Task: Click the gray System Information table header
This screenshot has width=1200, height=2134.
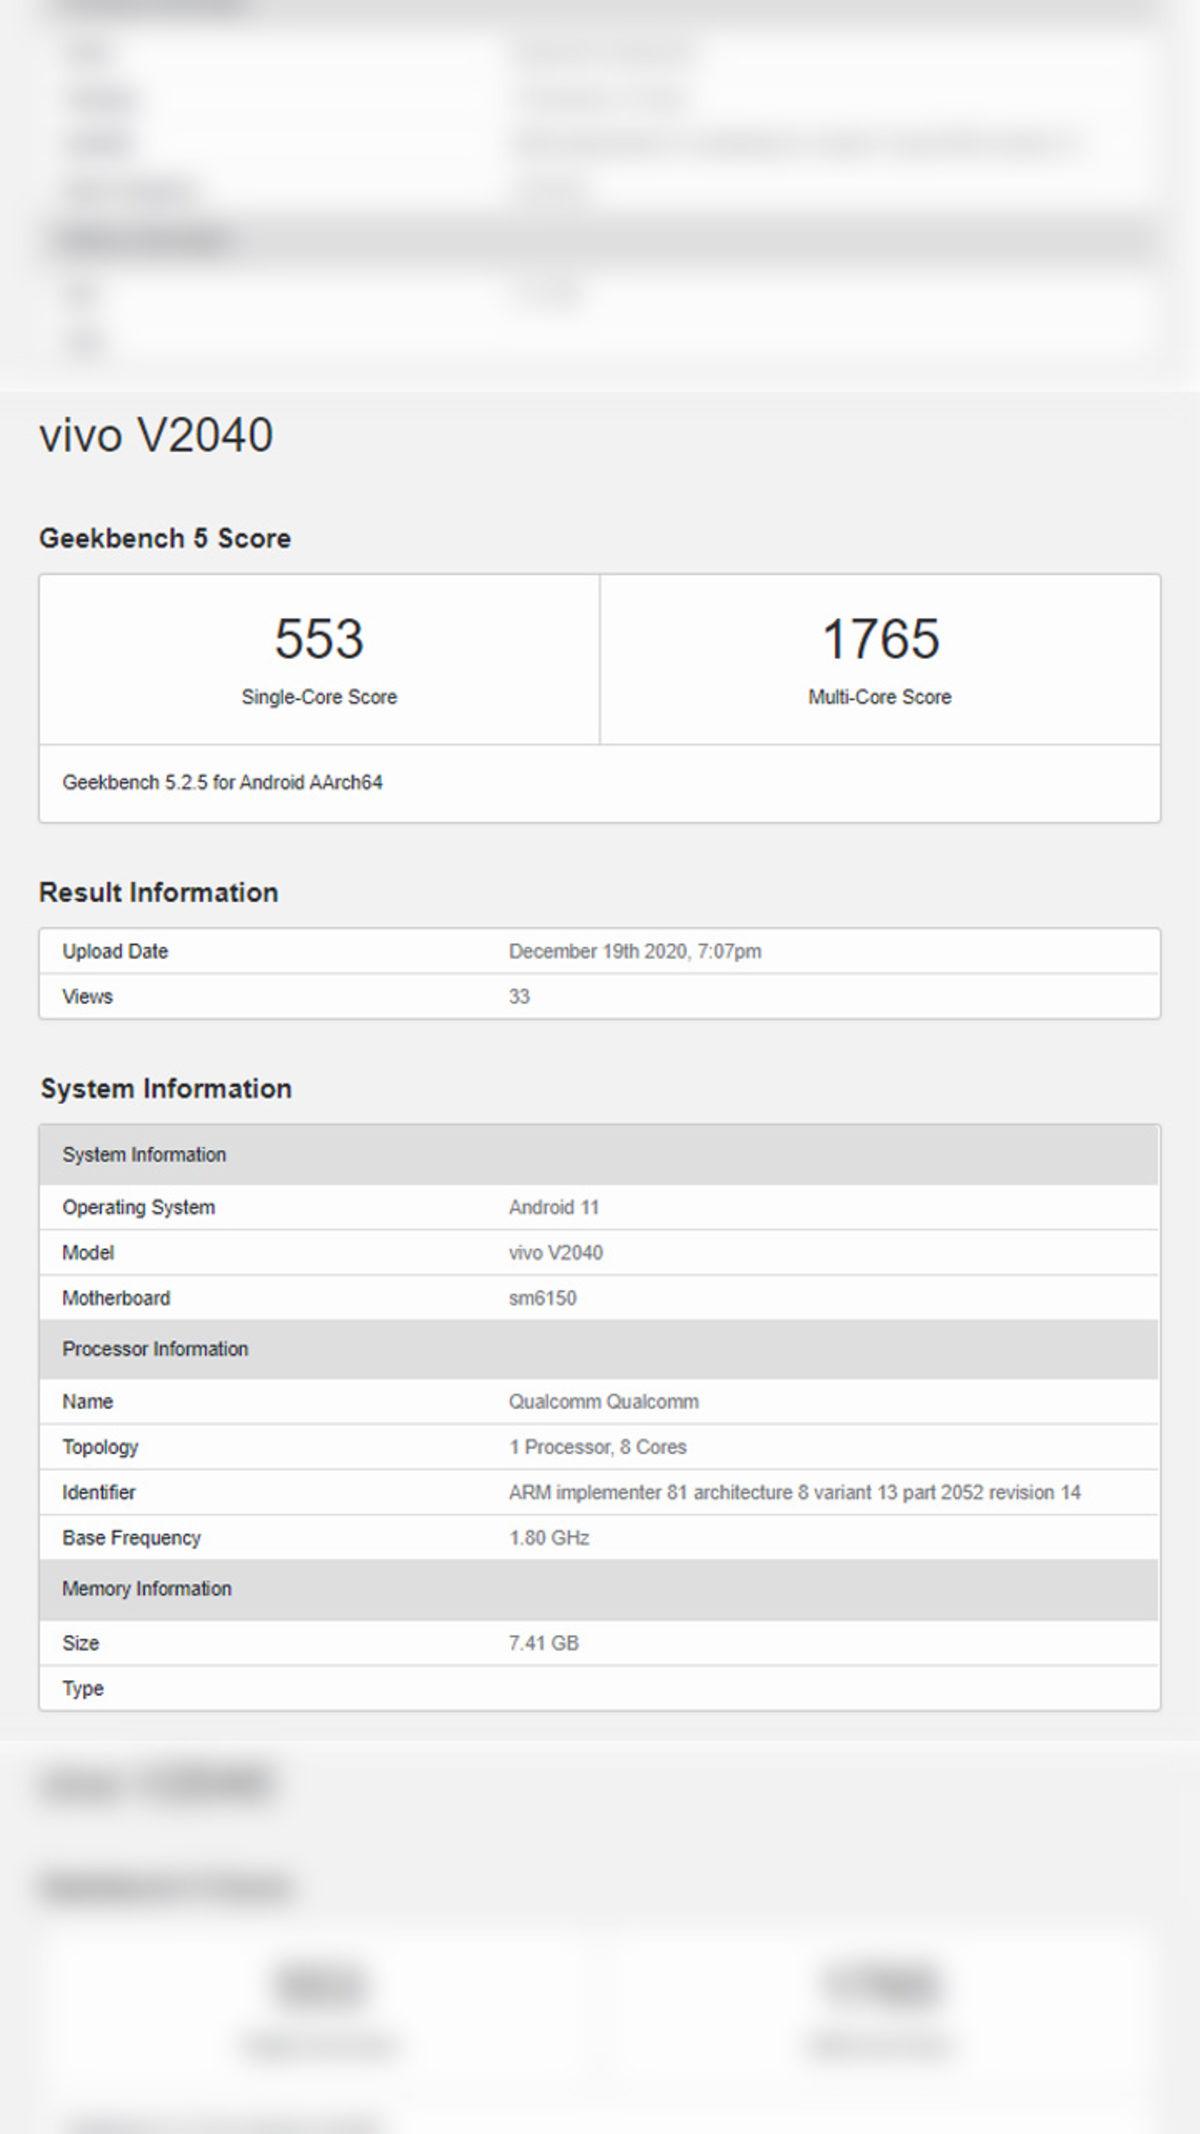Action: coord(599,1155)
